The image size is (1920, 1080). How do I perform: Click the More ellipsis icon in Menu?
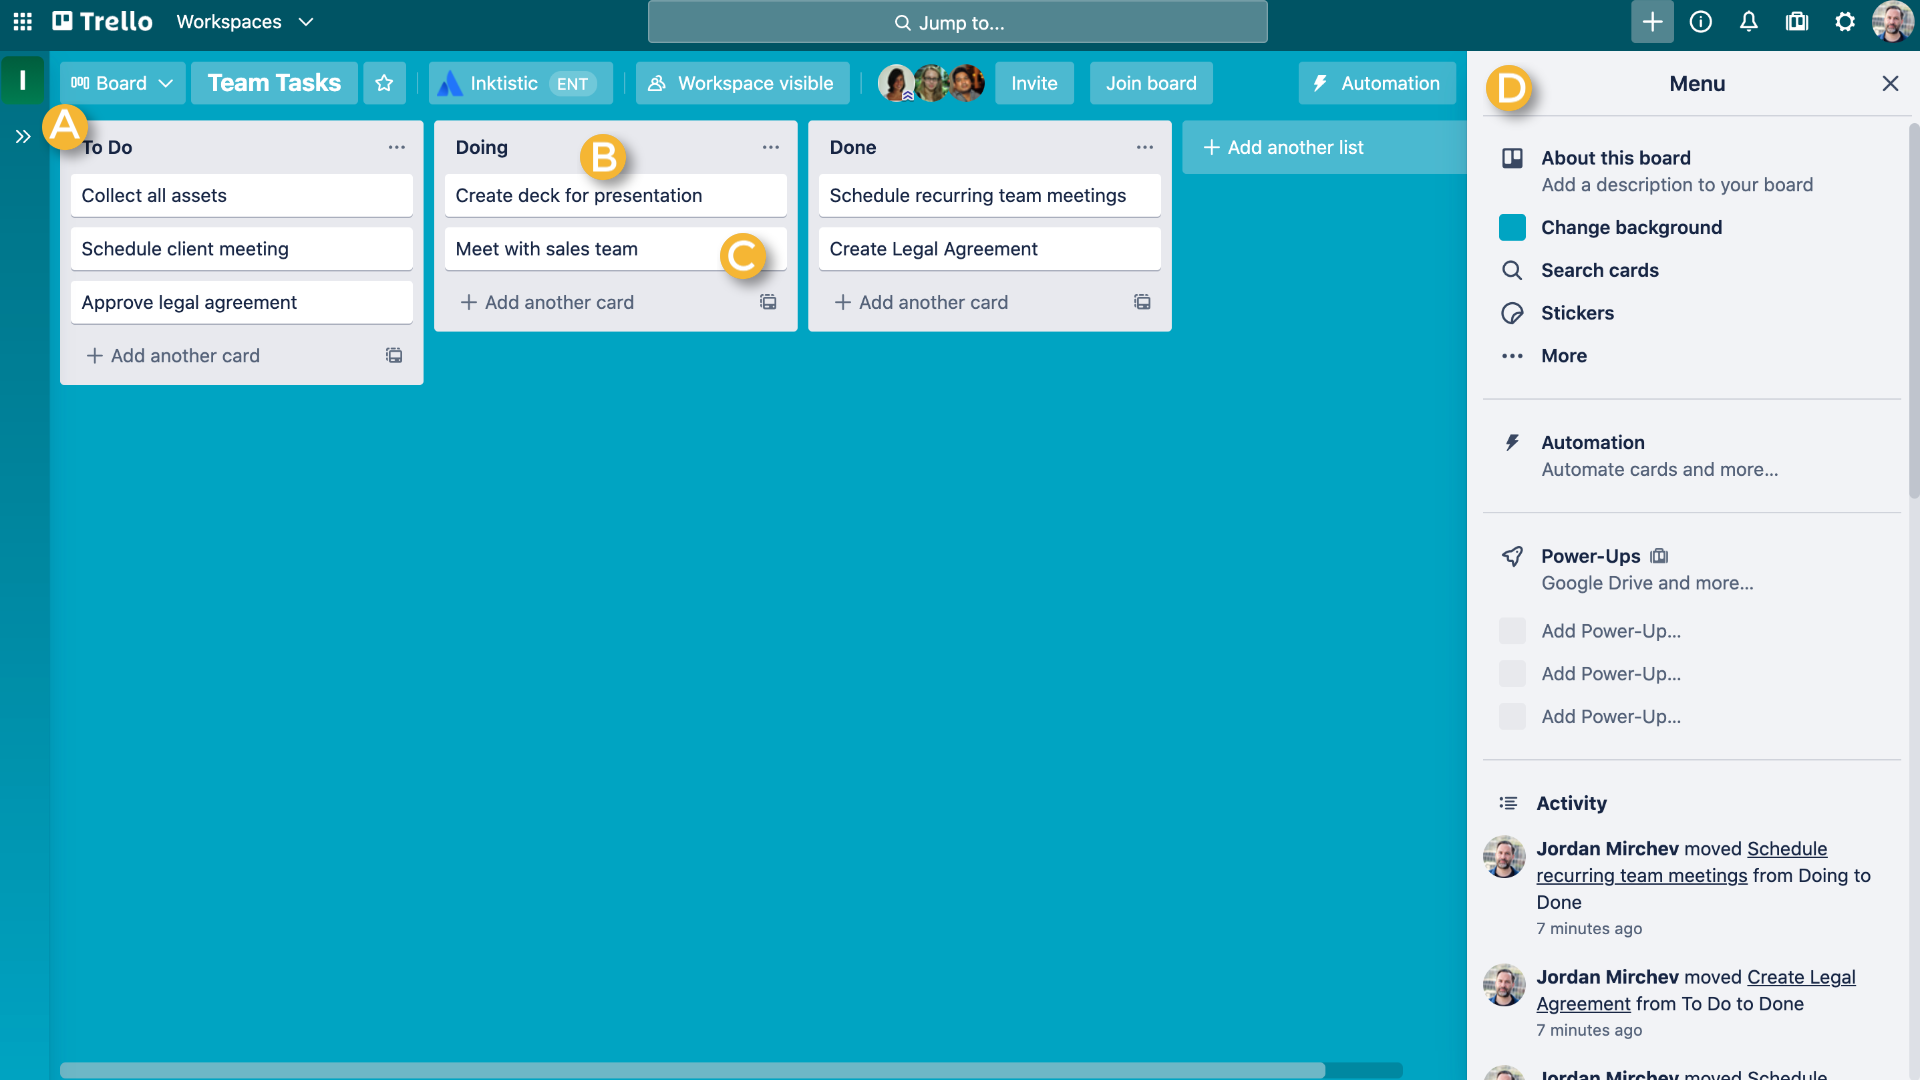coord(1513,355)
